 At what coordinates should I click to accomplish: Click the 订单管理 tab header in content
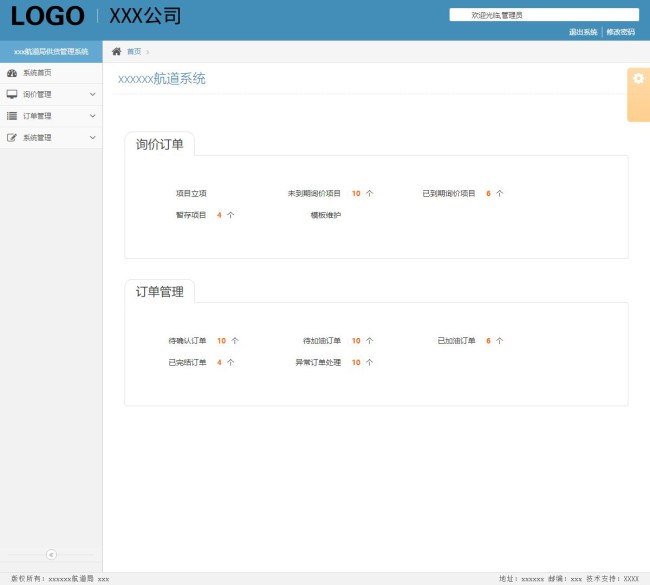click(160, 292)
